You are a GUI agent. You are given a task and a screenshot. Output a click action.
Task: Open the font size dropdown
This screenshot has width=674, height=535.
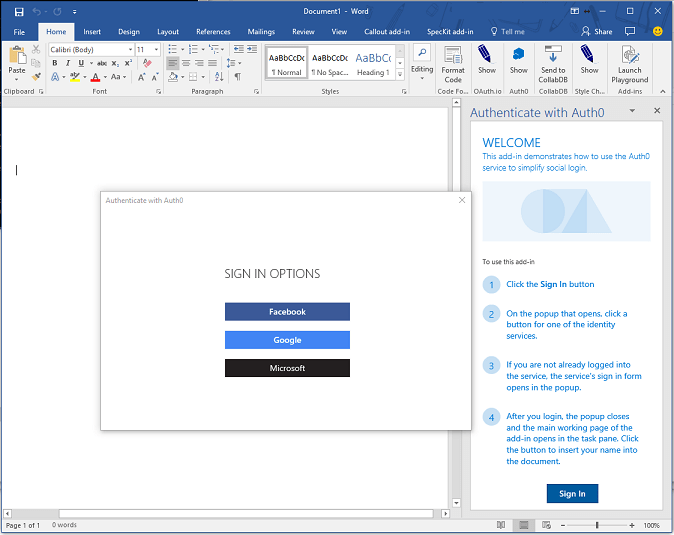[156, 49]
